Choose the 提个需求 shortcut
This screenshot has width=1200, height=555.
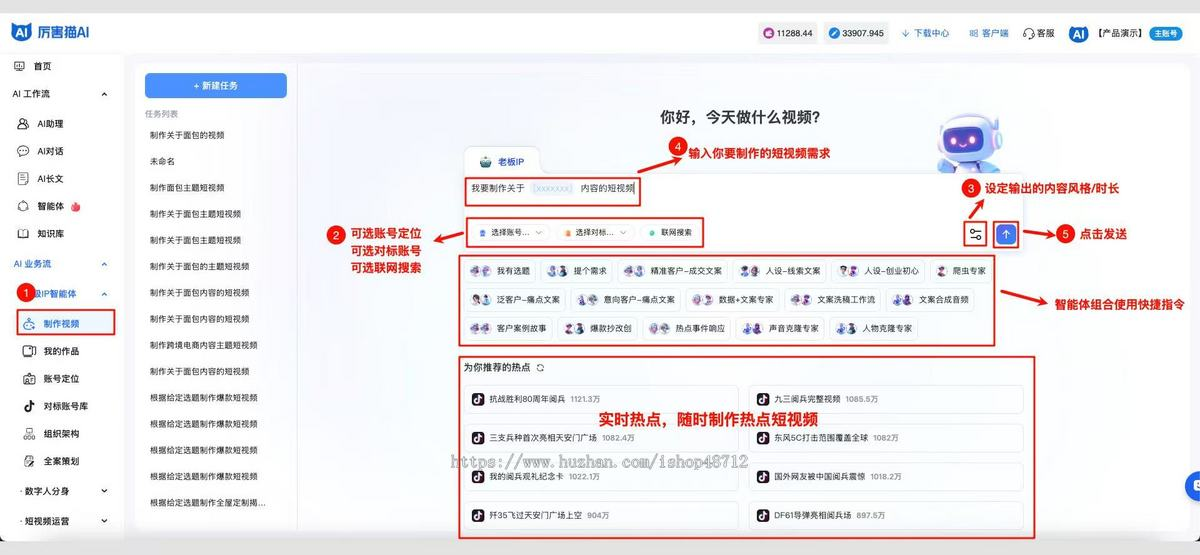[x=576, y=271]
